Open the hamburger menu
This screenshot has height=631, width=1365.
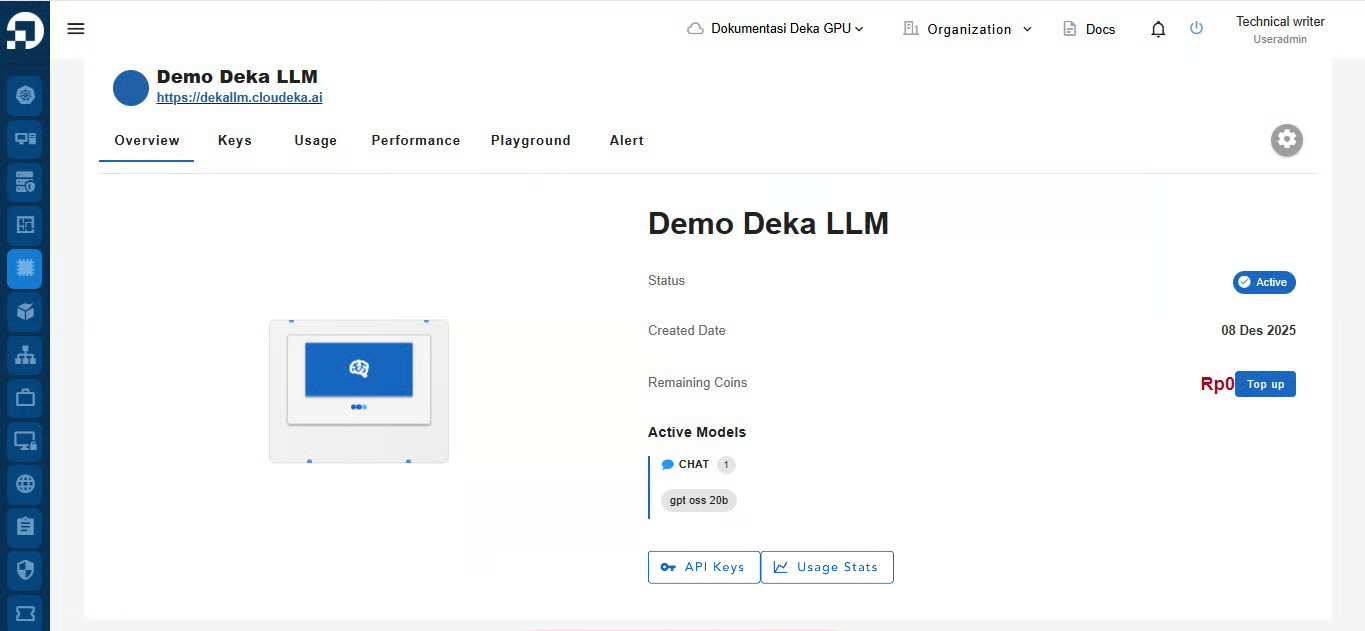tap(76, 28)
